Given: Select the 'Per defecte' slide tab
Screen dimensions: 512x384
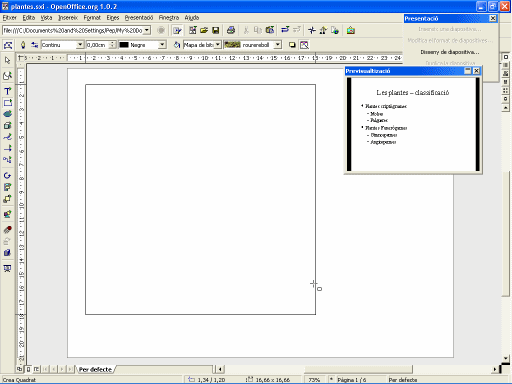Looking at the screenshot, I should coord(95,369).
